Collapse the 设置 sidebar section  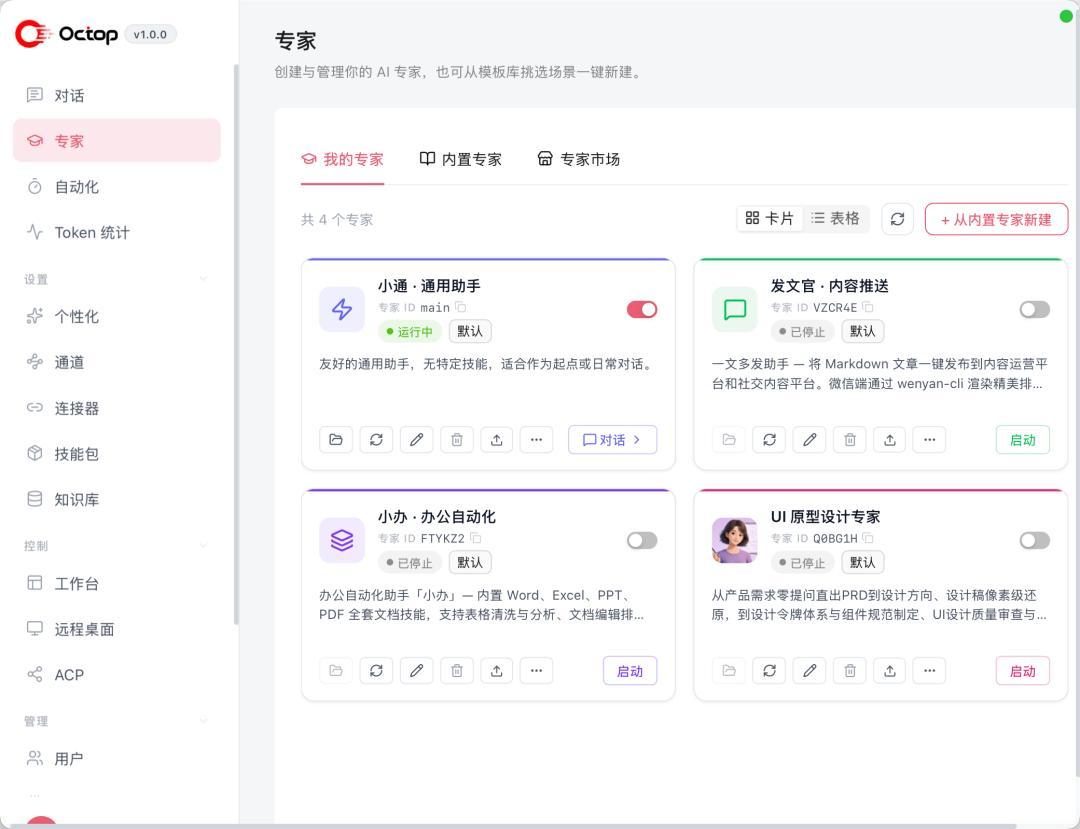coord(203,279)
